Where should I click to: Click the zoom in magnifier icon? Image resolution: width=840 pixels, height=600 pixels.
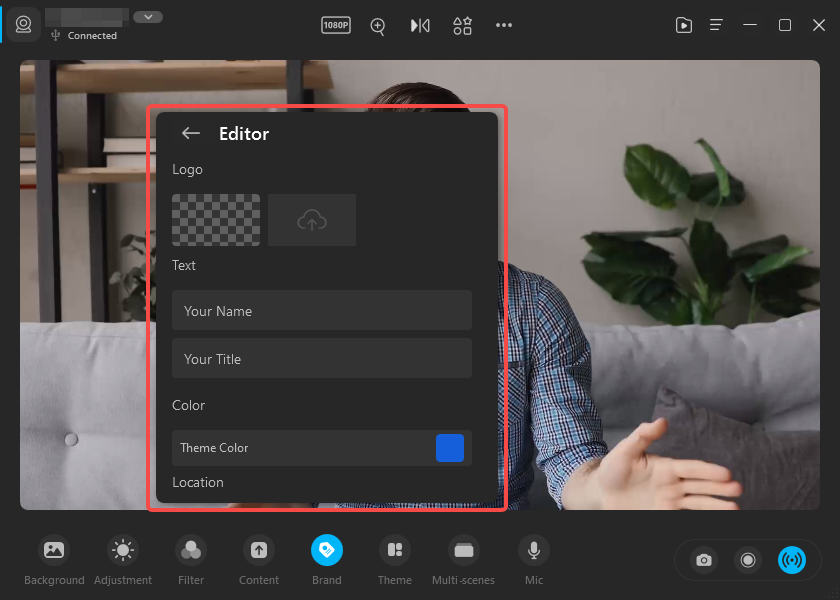[x=378, y=26]
